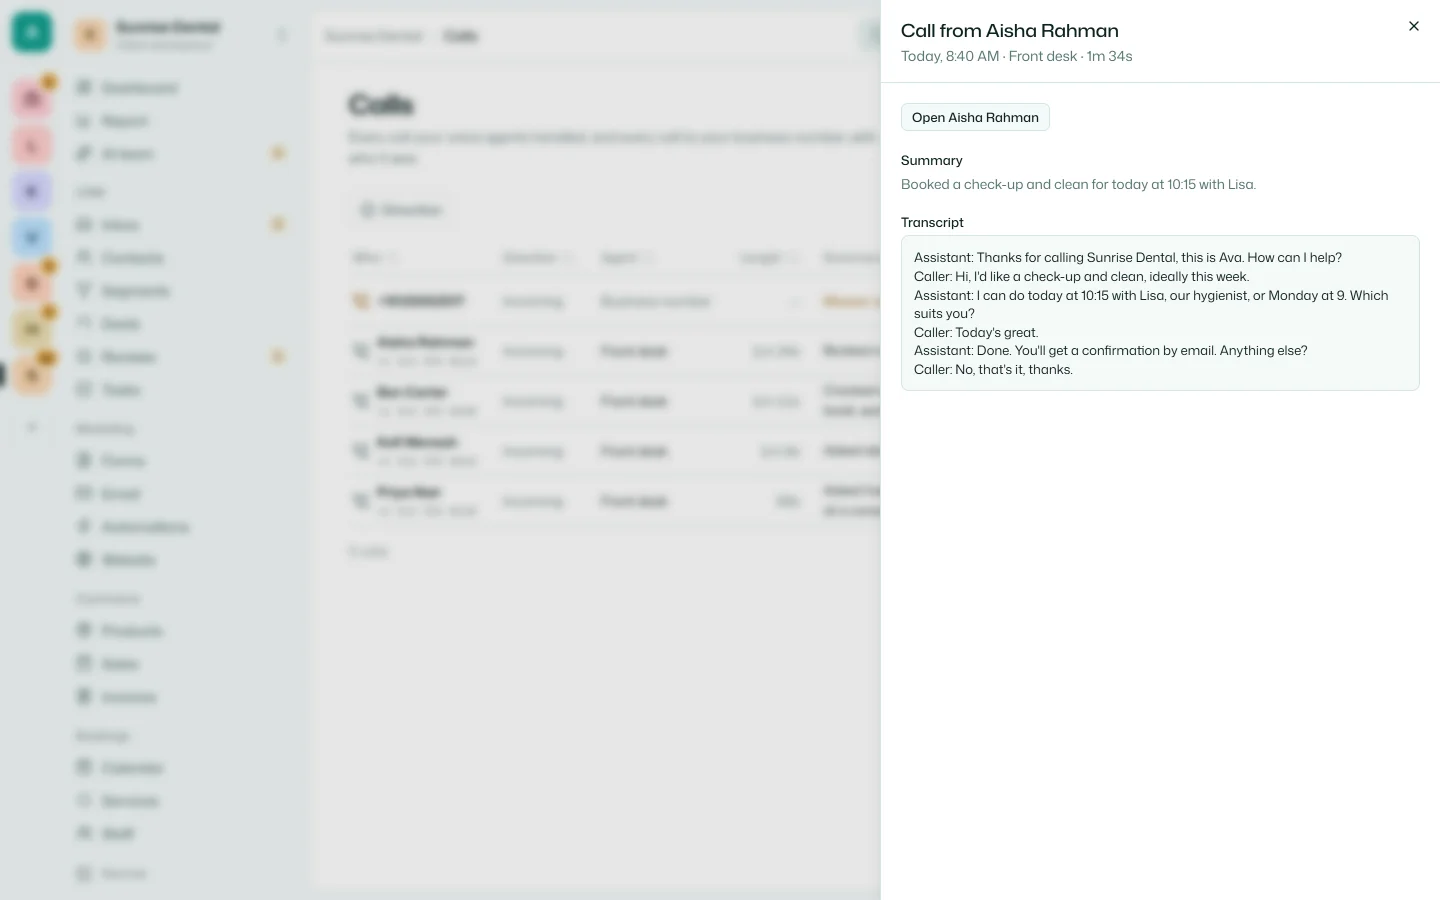Sort calls by the Agent column
The width and height of the screenshot is (1440, 900).
click(x=627, y=258)
